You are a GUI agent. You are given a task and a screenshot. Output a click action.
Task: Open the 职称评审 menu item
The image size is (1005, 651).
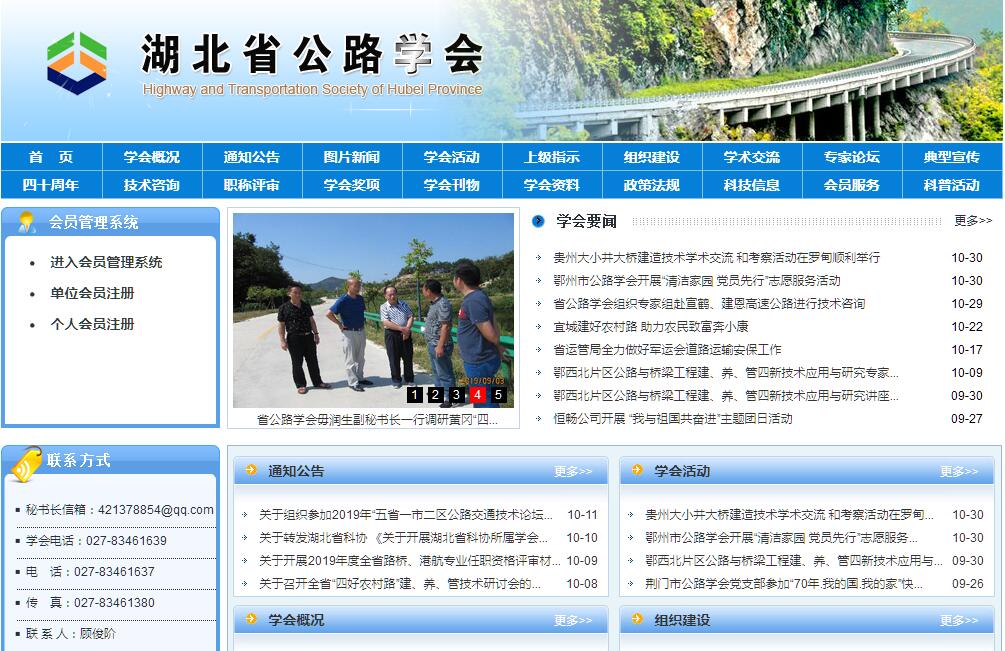[x=252, y=185]
